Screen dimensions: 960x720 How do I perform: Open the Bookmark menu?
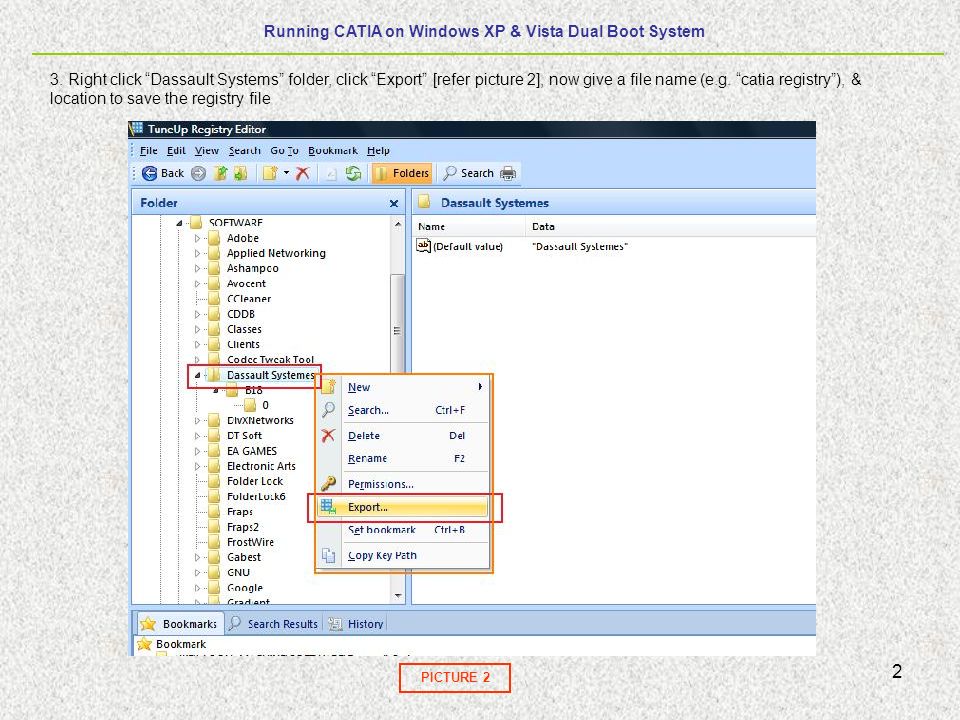[333, 151]
